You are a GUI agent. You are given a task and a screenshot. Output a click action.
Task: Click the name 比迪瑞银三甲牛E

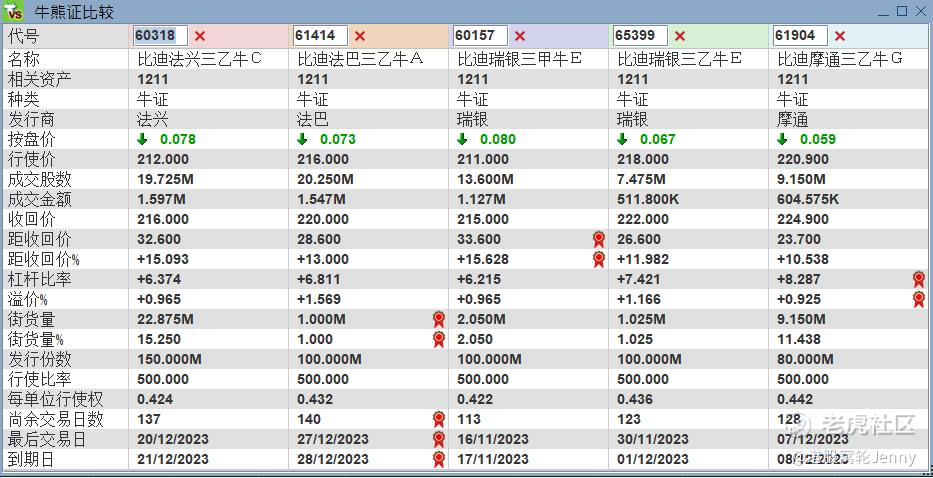[519, 60]
